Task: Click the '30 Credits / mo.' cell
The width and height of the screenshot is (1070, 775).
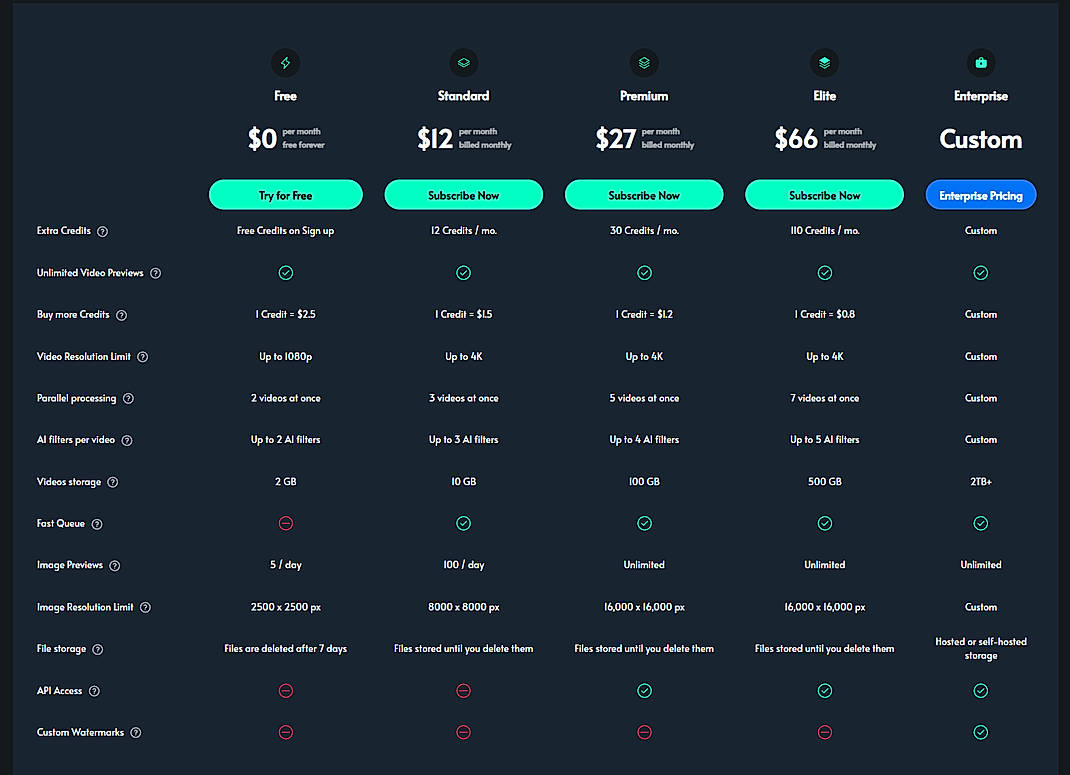Action: pos(644,231)
